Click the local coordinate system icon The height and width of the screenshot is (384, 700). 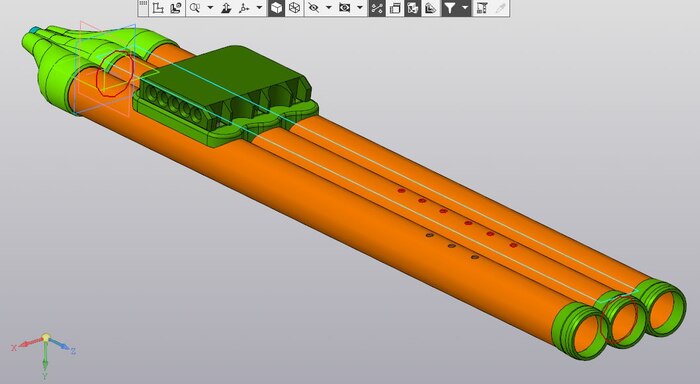point(176,8)
